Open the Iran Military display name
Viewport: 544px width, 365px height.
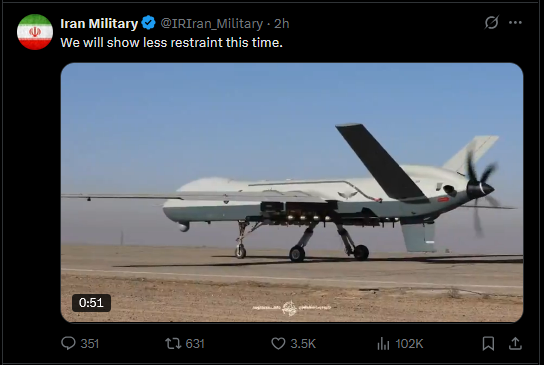click(x=99, y=24)
